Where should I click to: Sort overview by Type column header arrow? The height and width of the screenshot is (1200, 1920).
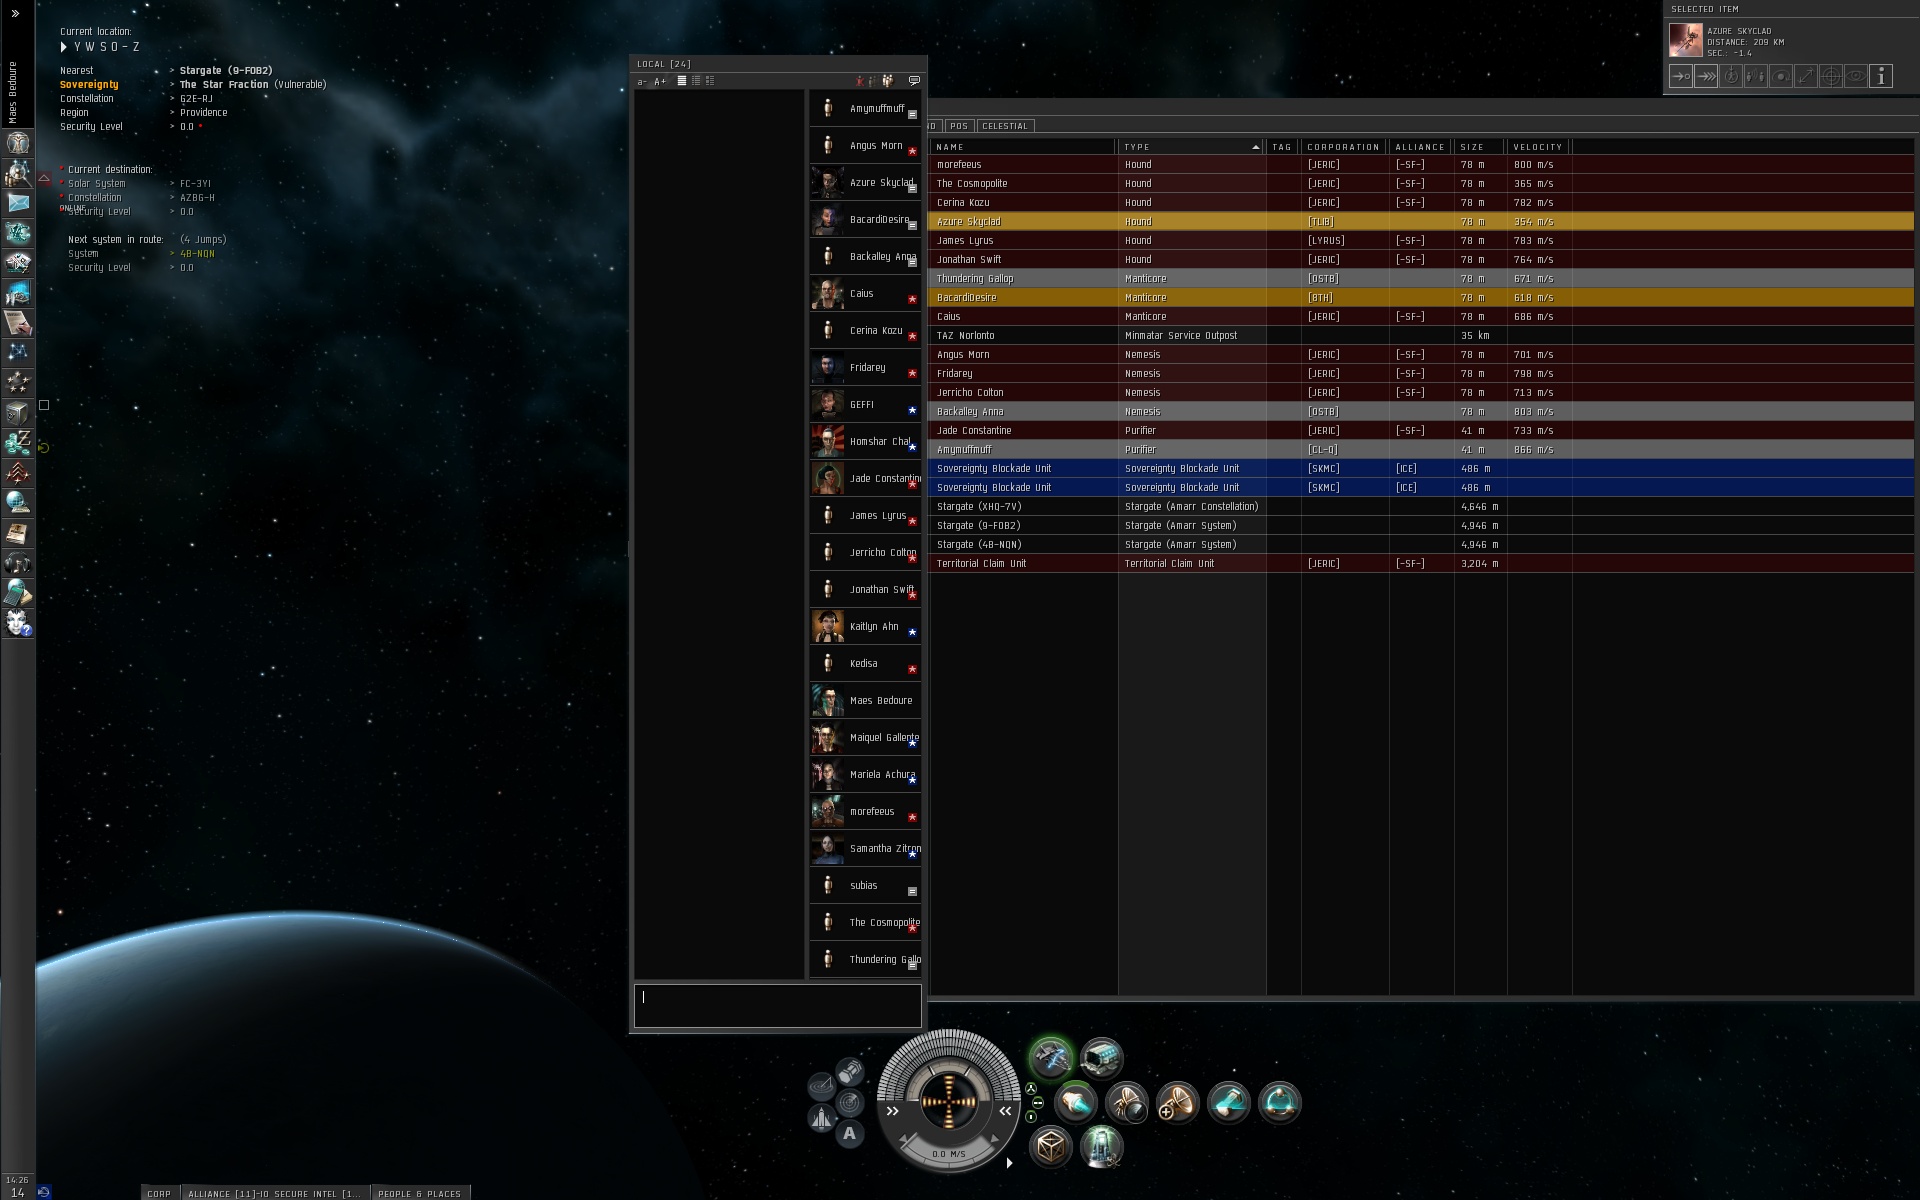[1255, 147]
